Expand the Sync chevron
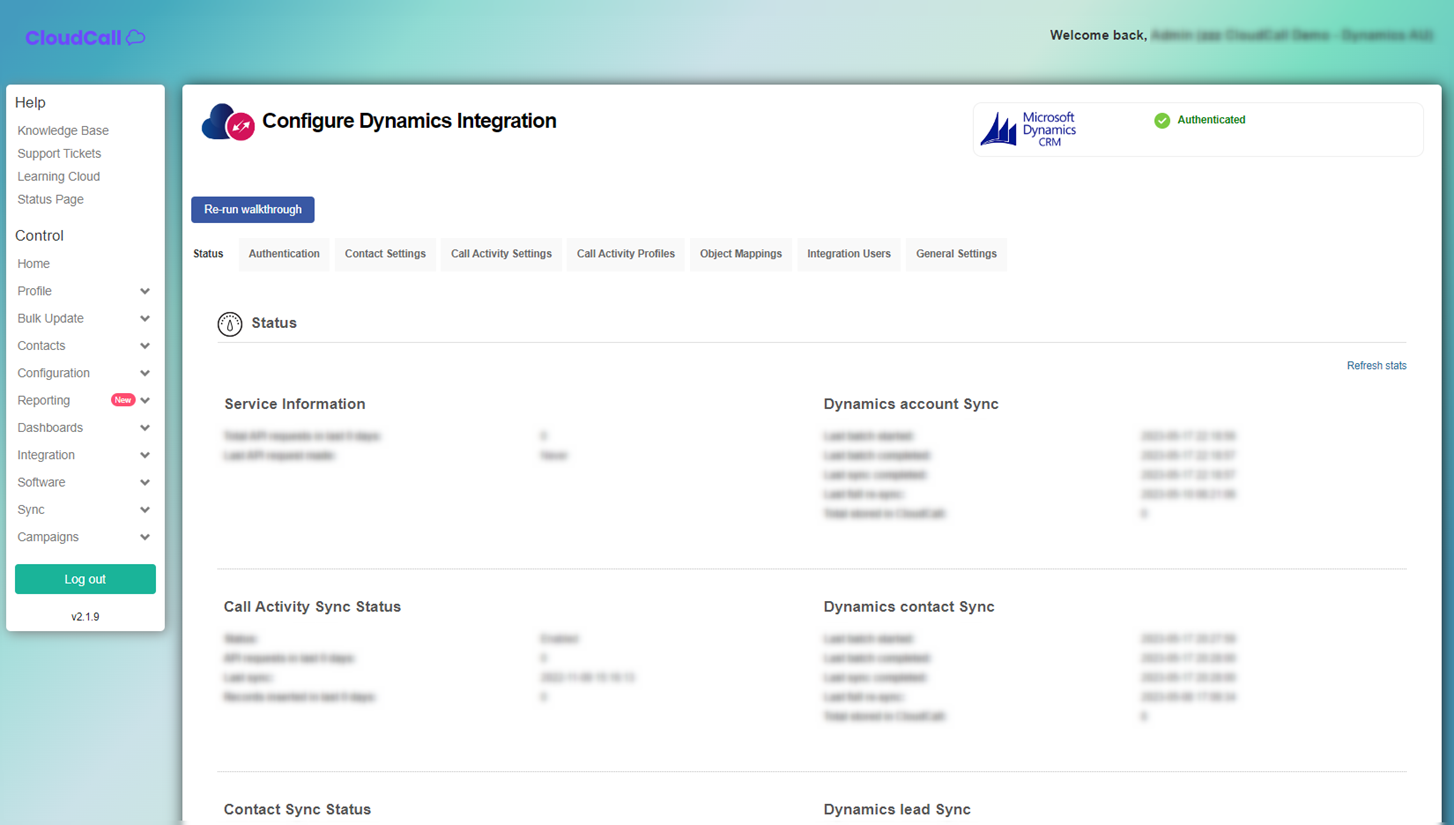 click(145, 510)
